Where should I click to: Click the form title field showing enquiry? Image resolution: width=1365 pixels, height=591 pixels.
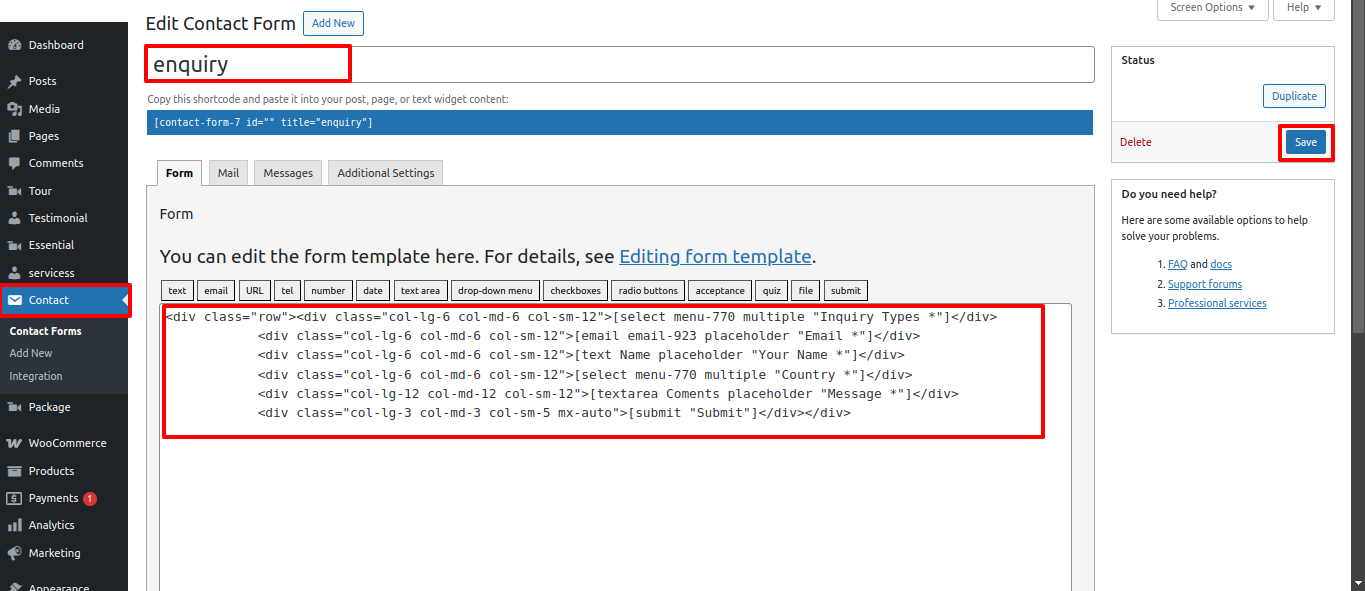coord(247,63)
